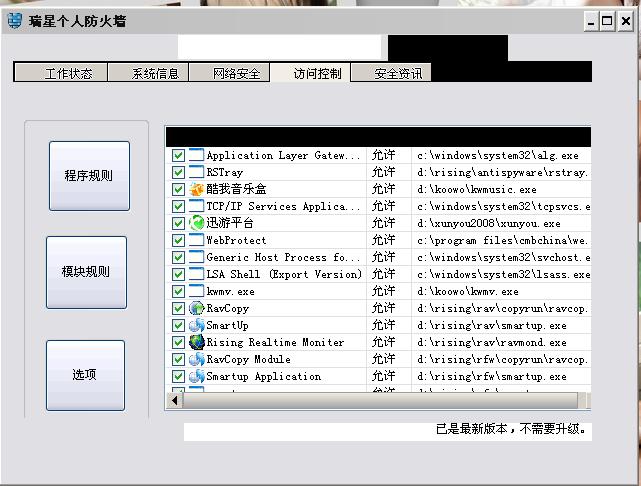Uncheck the Application Layer Gateway rule
The image size is (641, 486).
[178, 156]
